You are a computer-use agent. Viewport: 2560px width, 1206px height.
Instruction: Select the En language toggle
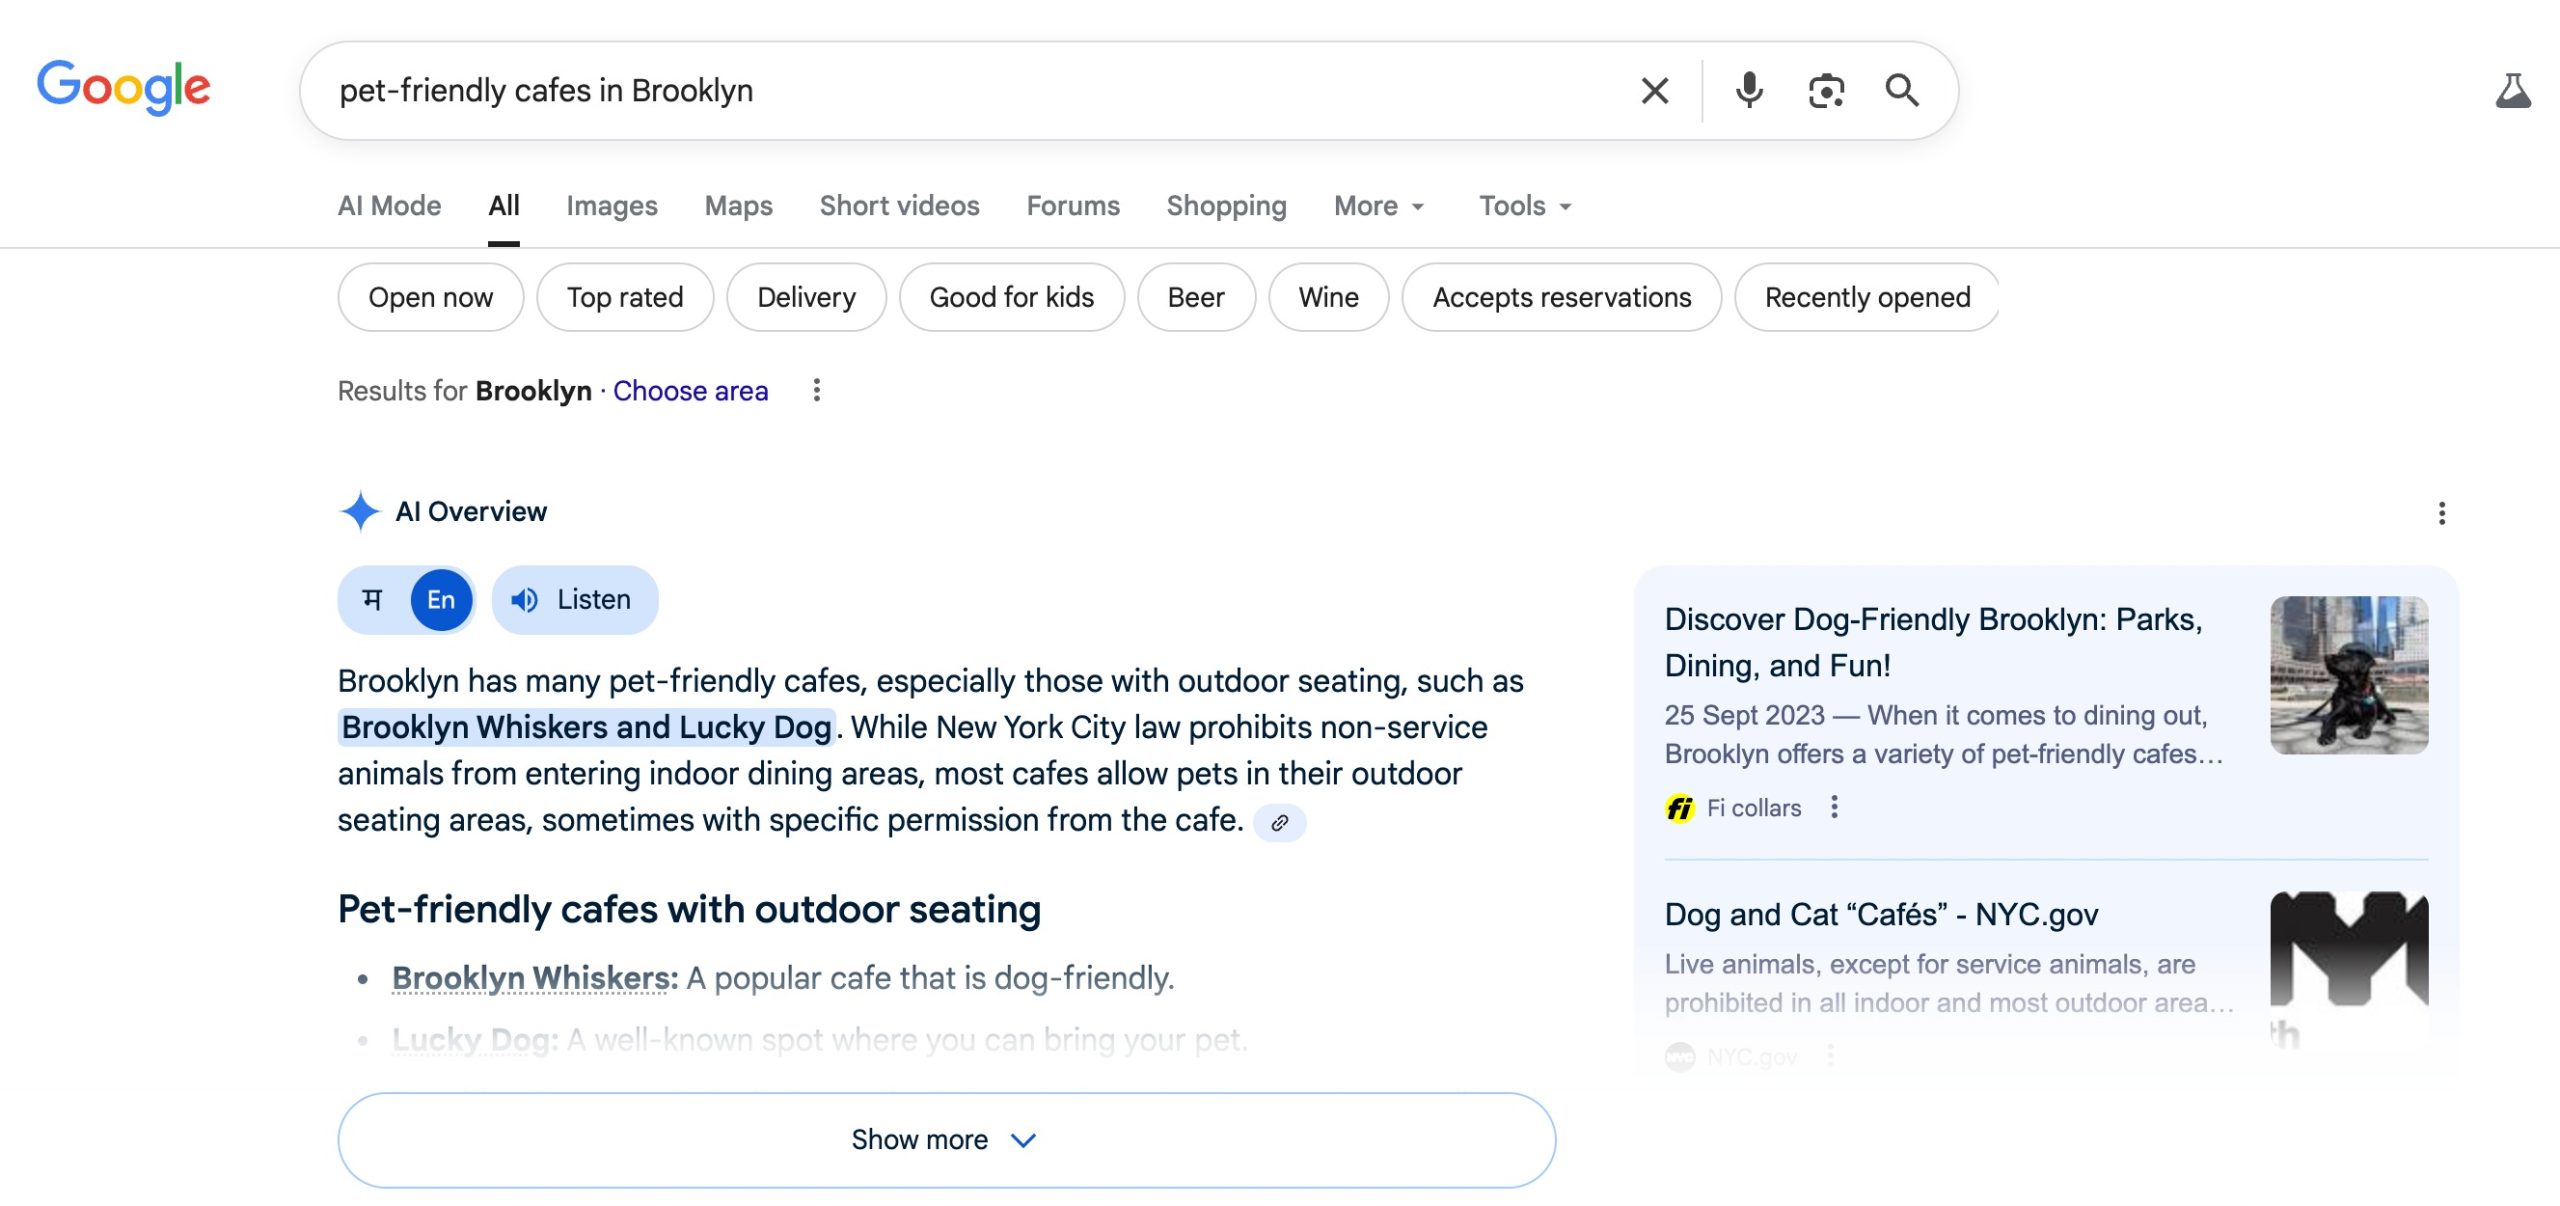point(441,600)
